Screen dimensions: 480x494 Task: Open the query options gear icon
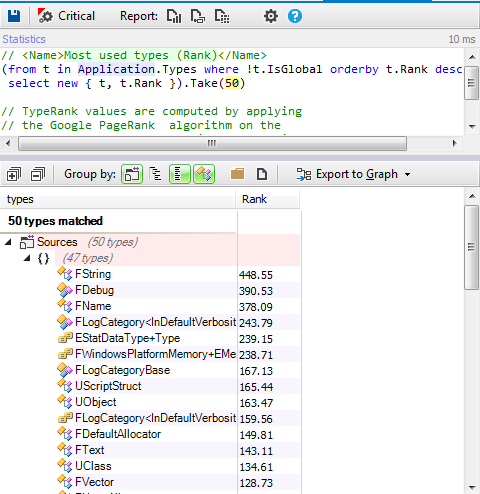tap(271, 16)
